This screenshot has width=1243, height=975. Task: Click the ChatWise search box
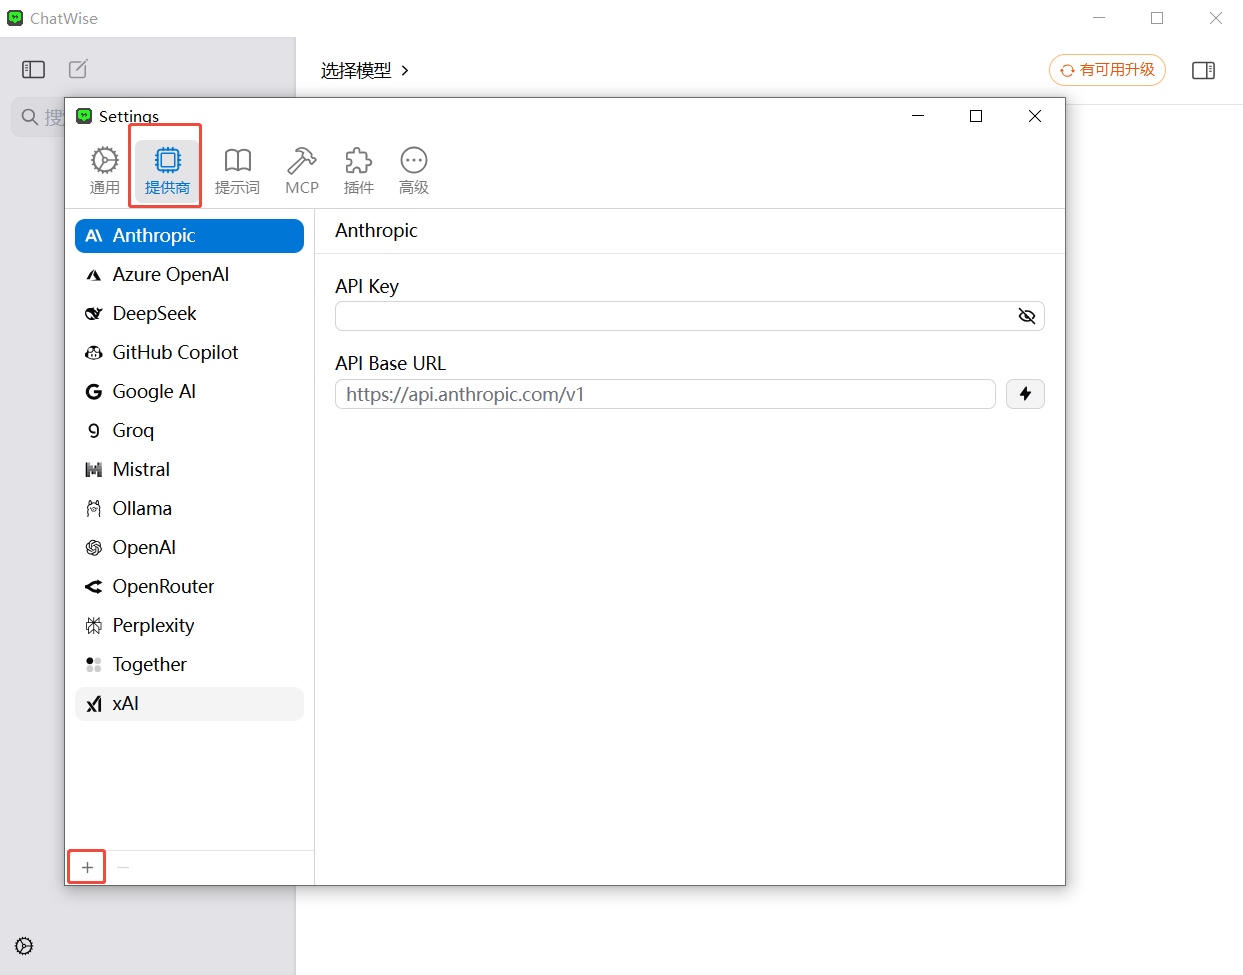point(38,117)
